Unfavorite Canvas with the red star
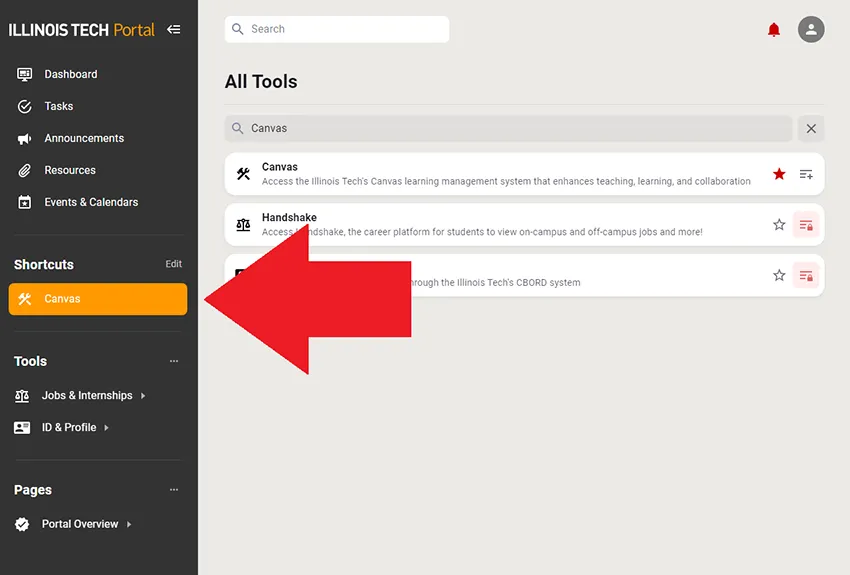 point(779,174)
